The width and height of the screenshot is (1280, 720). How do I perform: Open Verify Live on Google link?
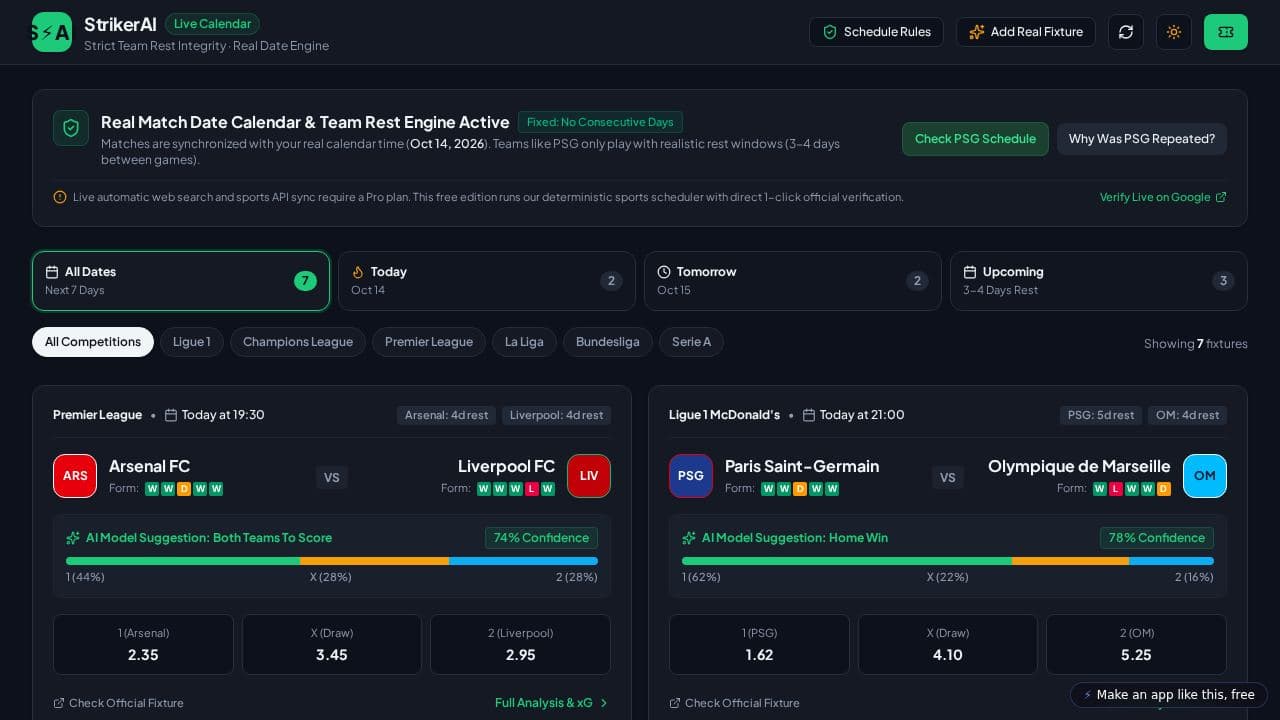[x=1163, y=197]
